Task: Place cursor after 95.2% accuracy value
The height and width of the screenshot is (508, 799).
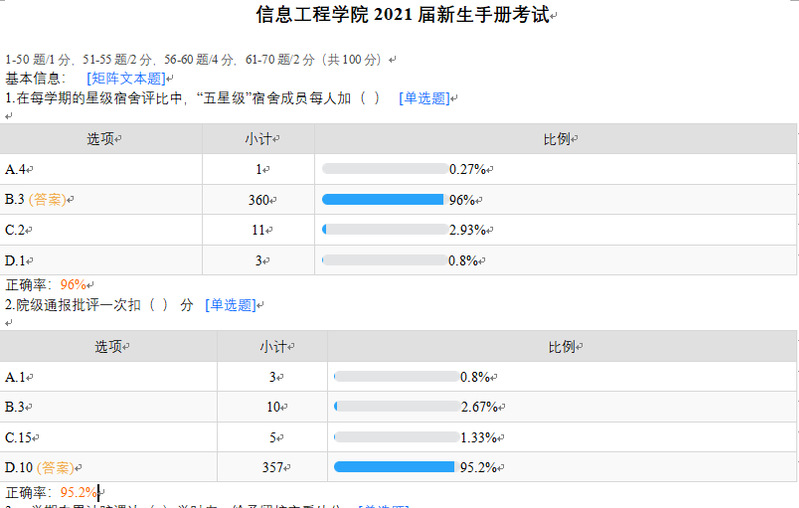Action: coord(97,492)
